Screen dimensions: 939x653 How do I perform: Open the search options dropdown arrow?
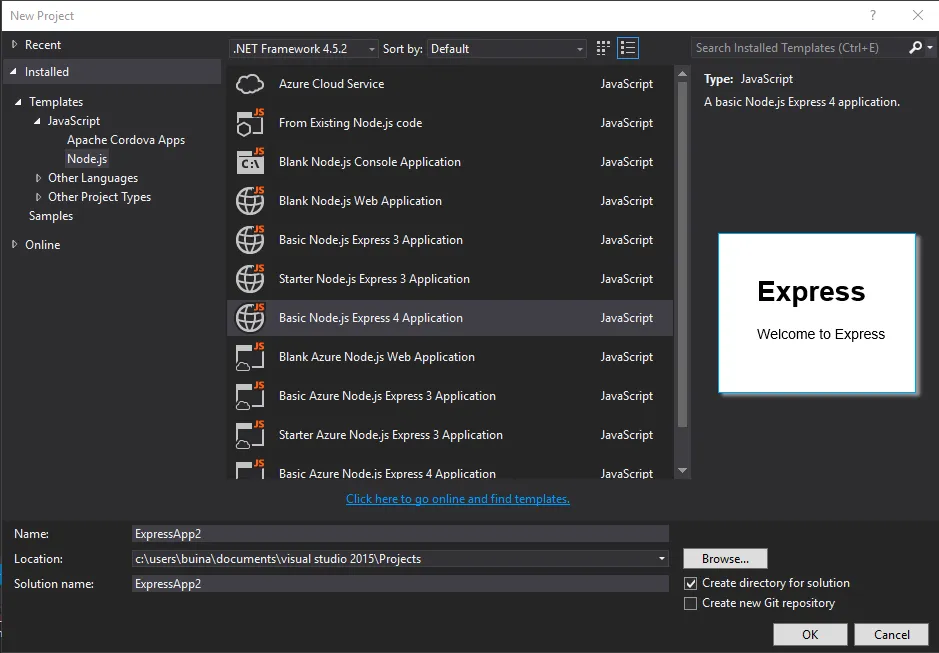point(929,48)
